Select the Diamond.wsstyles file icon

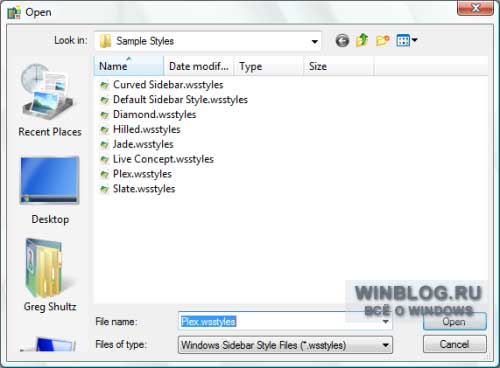point(105,115)
